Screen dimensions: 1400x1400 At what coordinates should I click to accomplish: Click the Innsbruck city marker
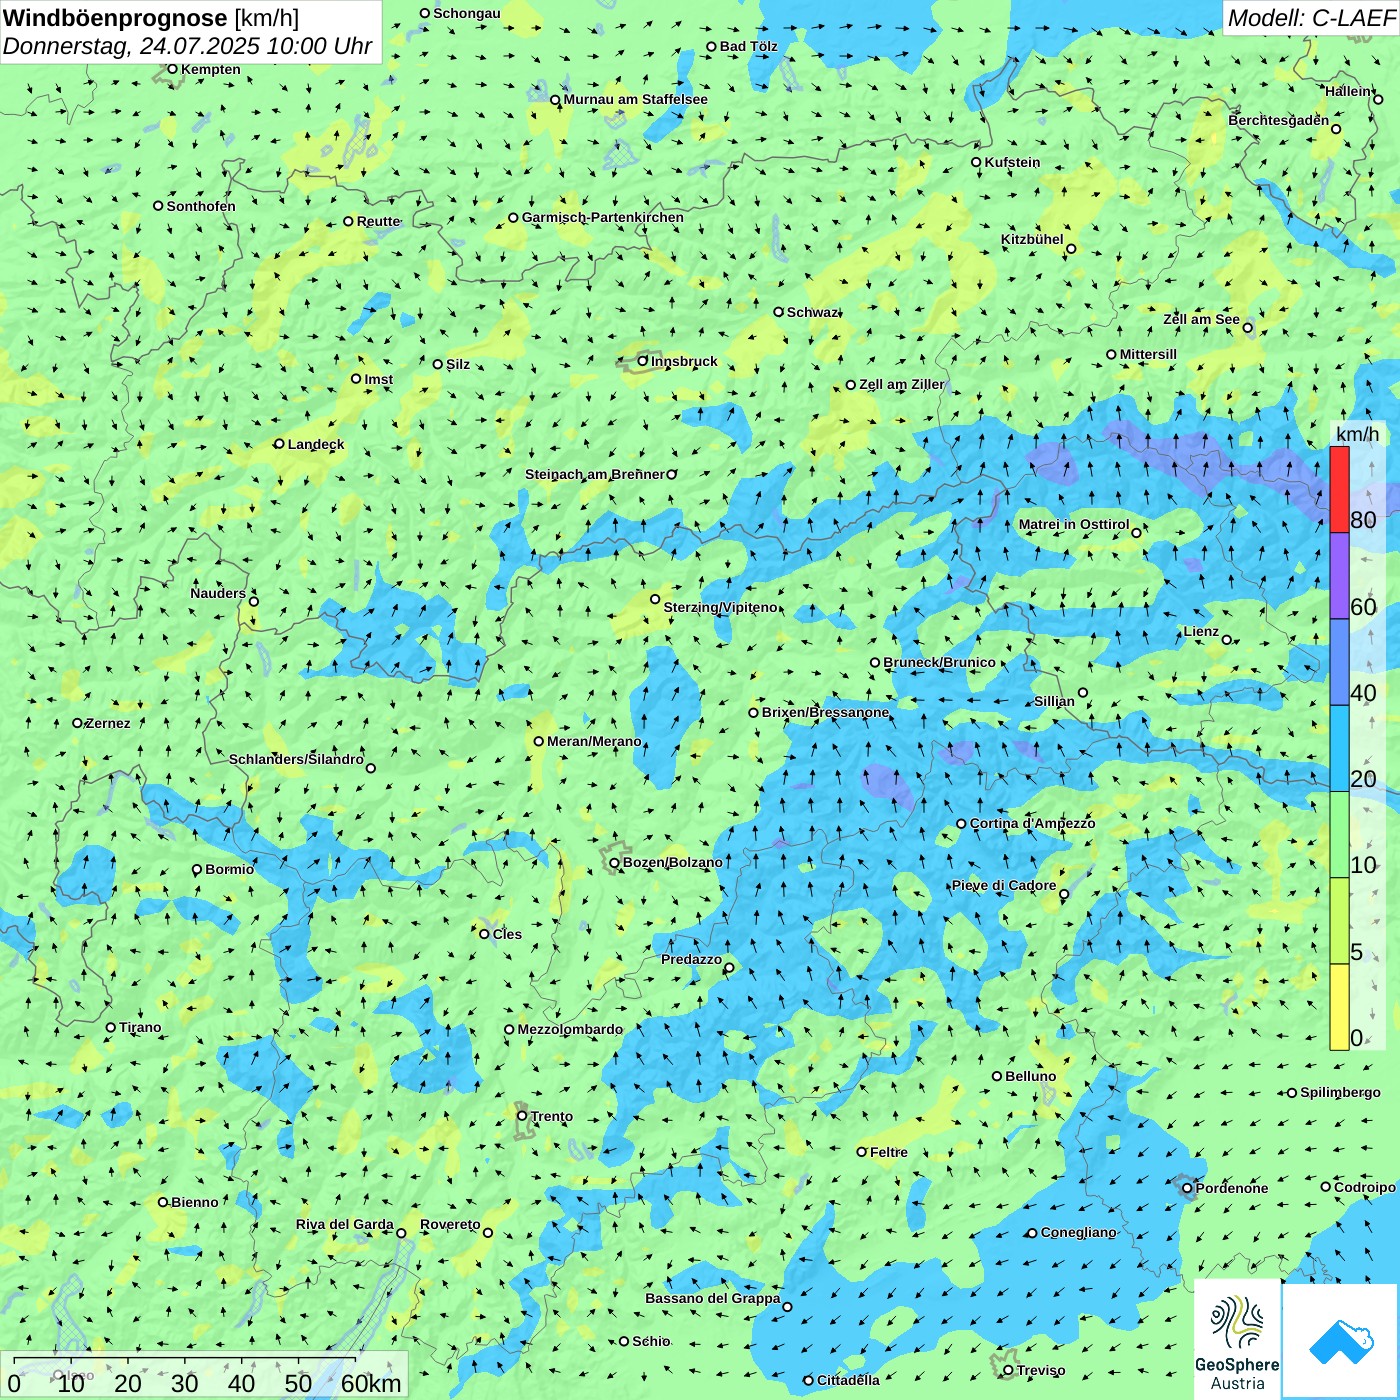click(x=643, y=361)
